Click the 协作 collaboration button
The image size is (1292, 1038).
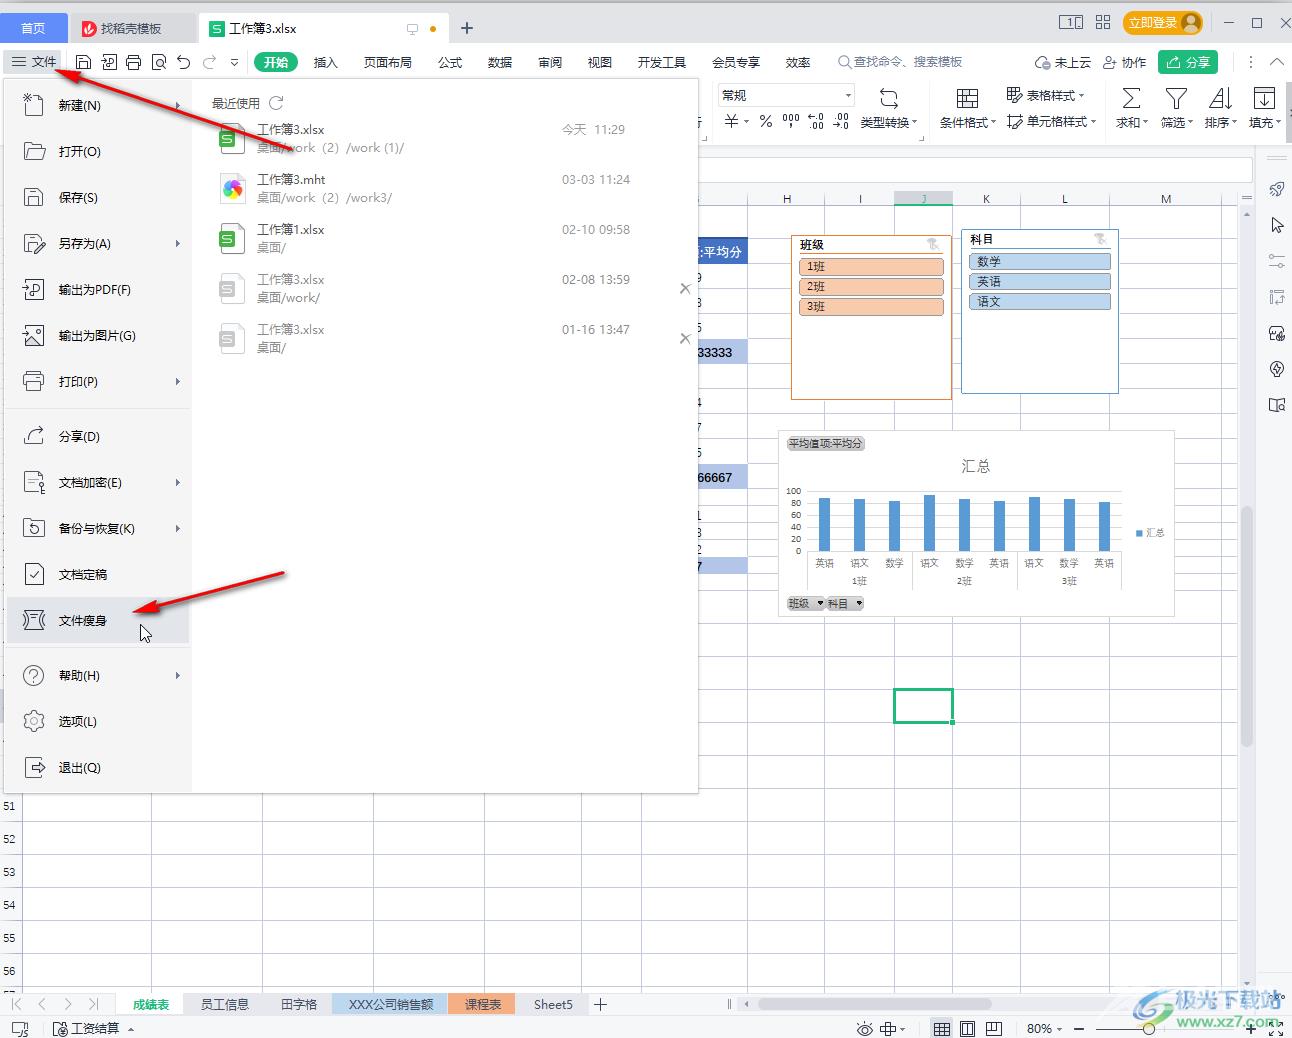1124,62
